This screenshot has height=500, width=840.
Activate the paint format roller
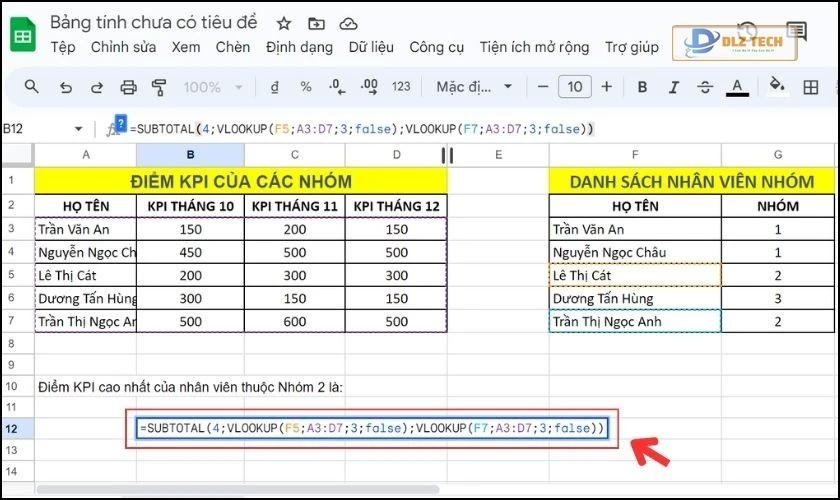159,87
